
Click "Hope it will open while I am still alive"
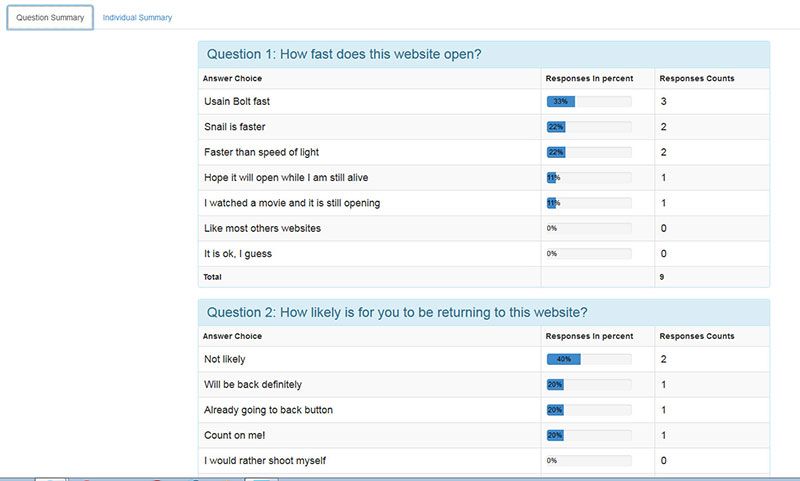click(285, 178)
